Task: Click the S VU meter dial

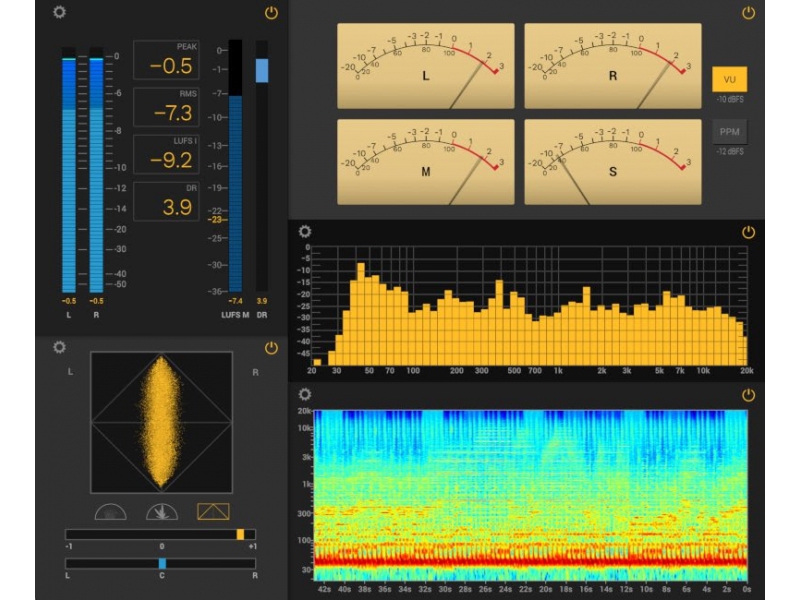Action: pos(613,162)
